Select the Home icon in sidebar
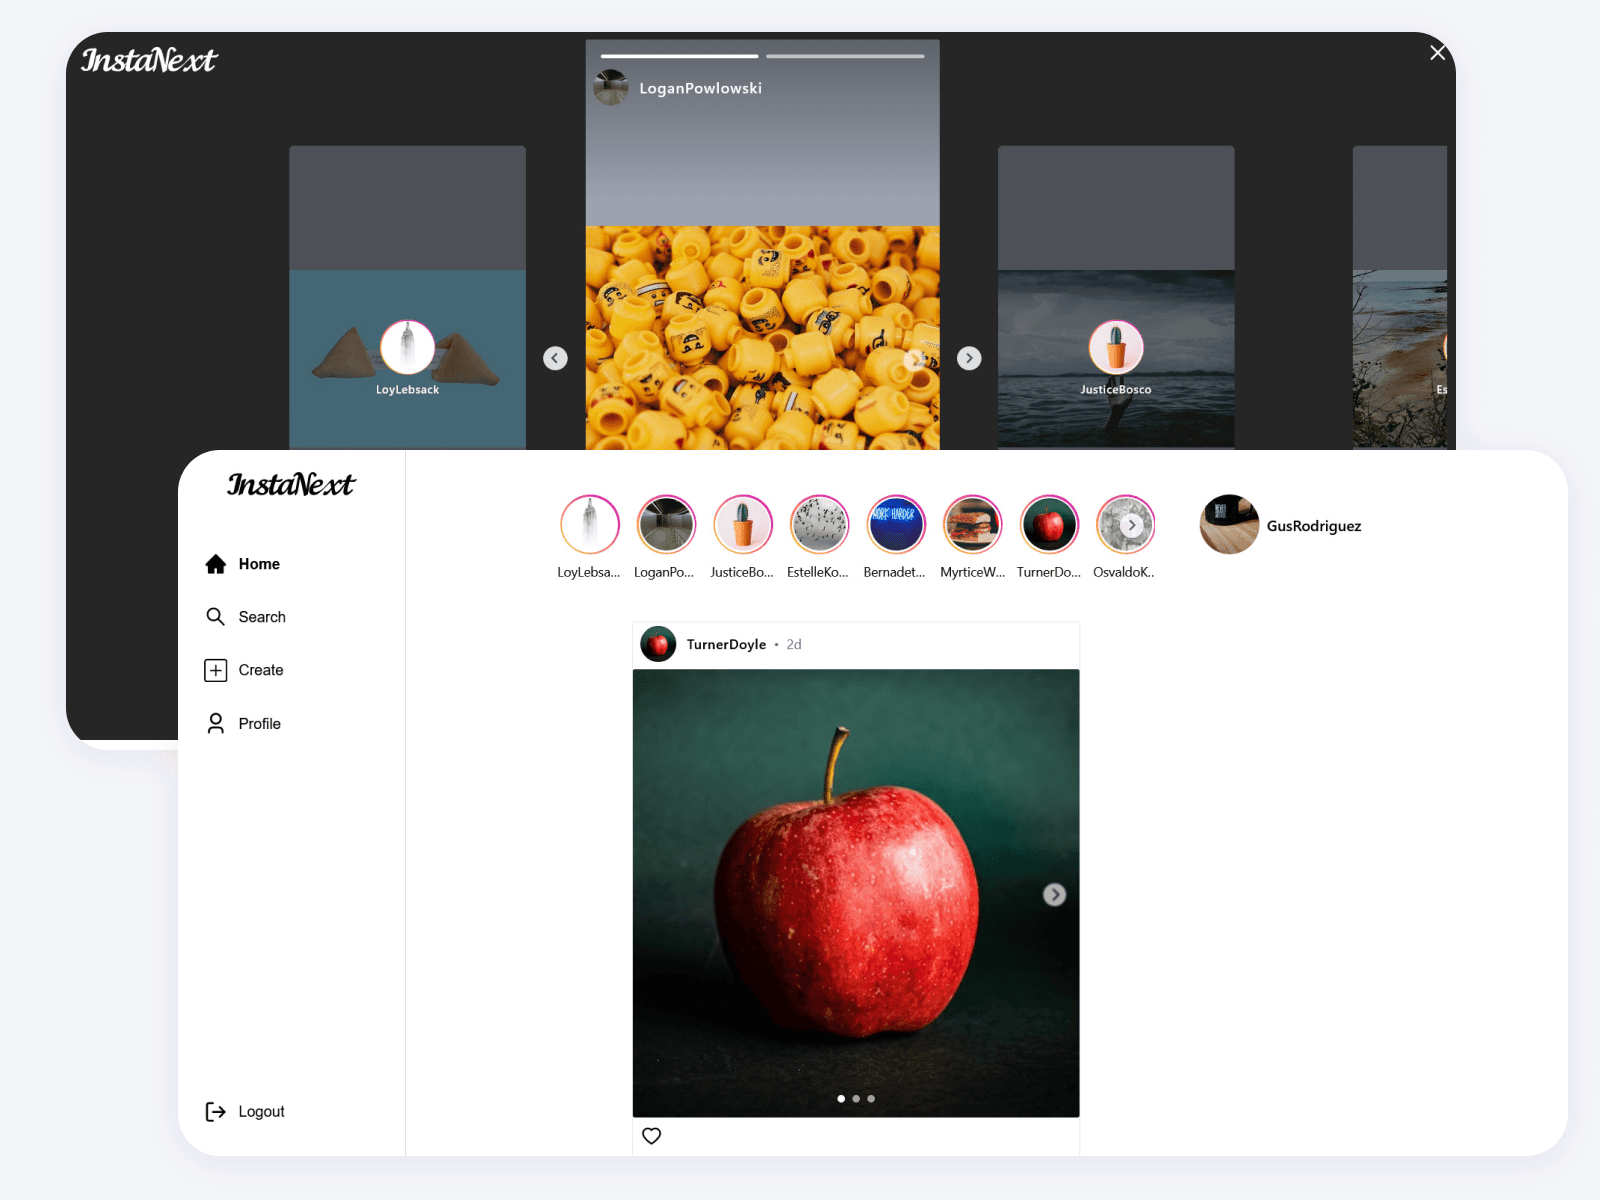This screenshot has width=1600, height=1200. pos(216,563)
